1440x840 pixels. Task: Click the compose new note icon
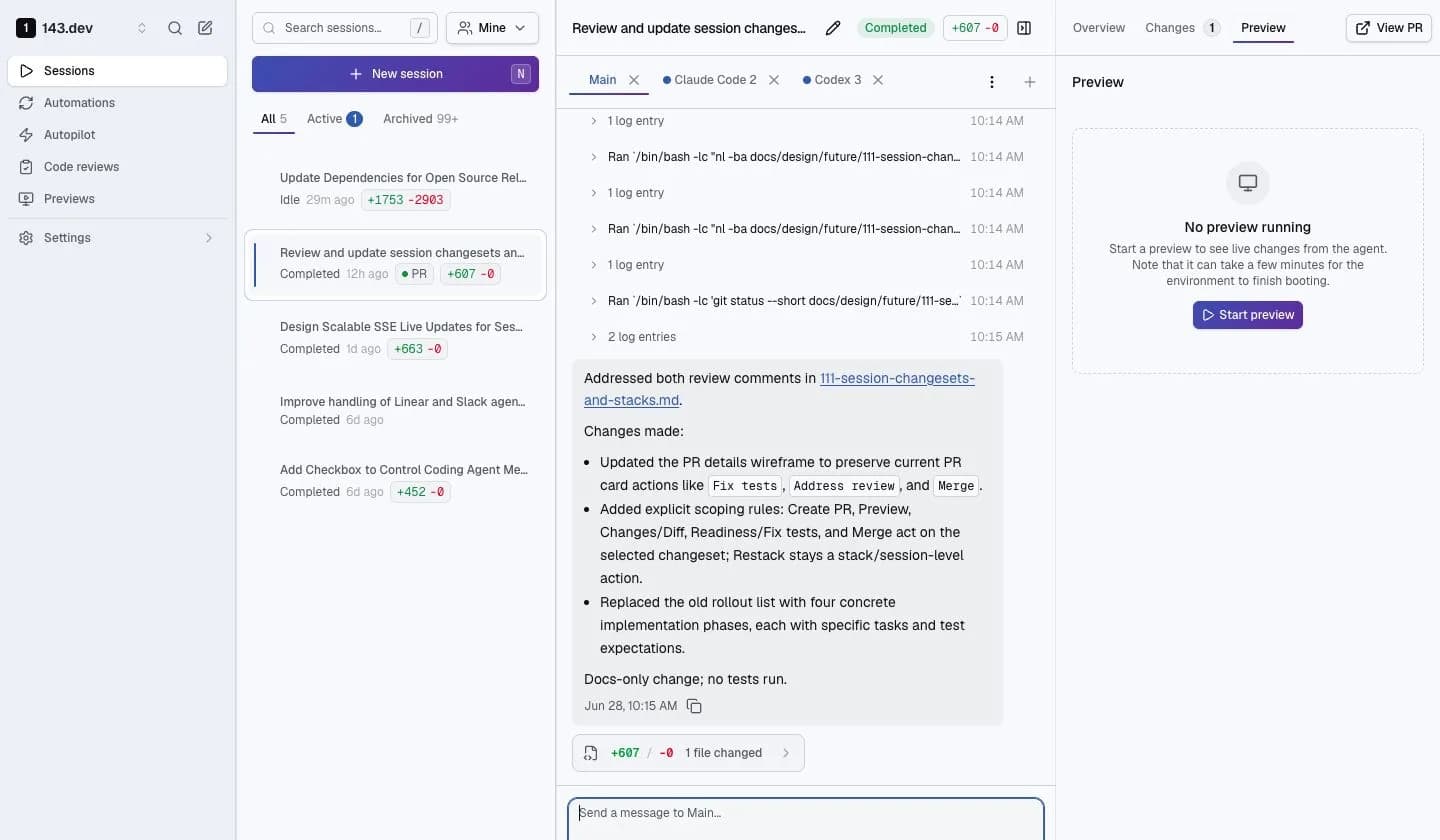[205, 28]
